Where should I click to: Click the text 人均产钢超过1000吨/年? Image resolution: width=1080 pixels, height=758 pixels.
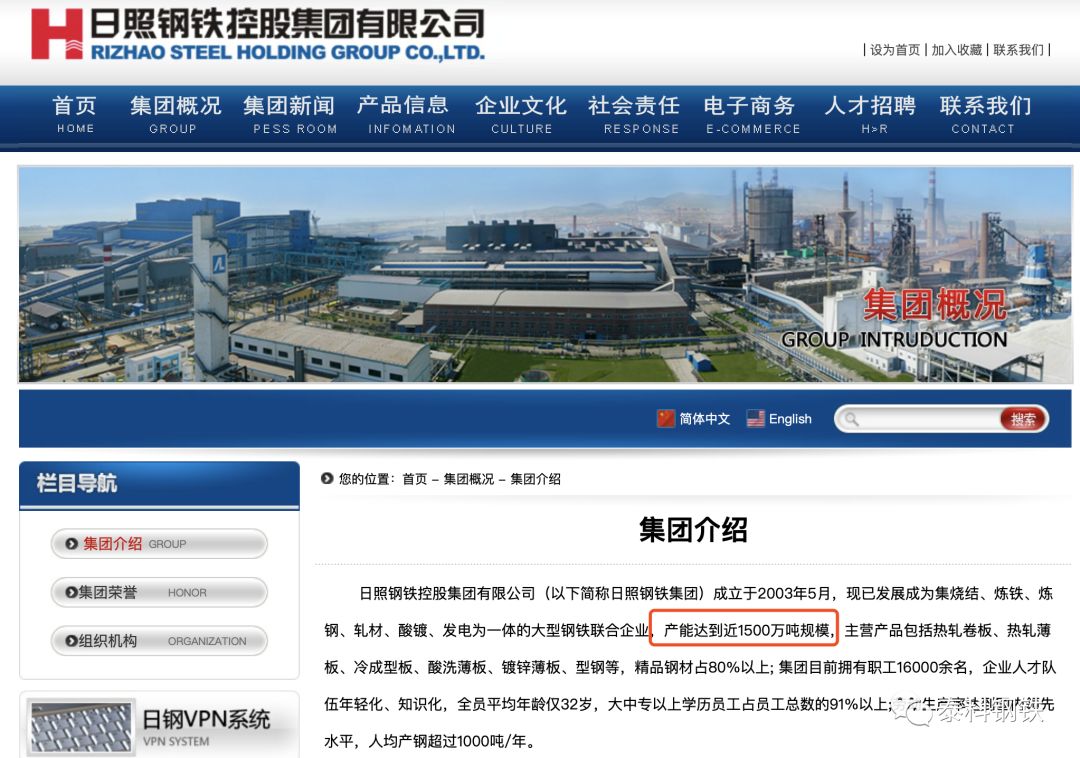pyautogui.click(x=447, y=741)
